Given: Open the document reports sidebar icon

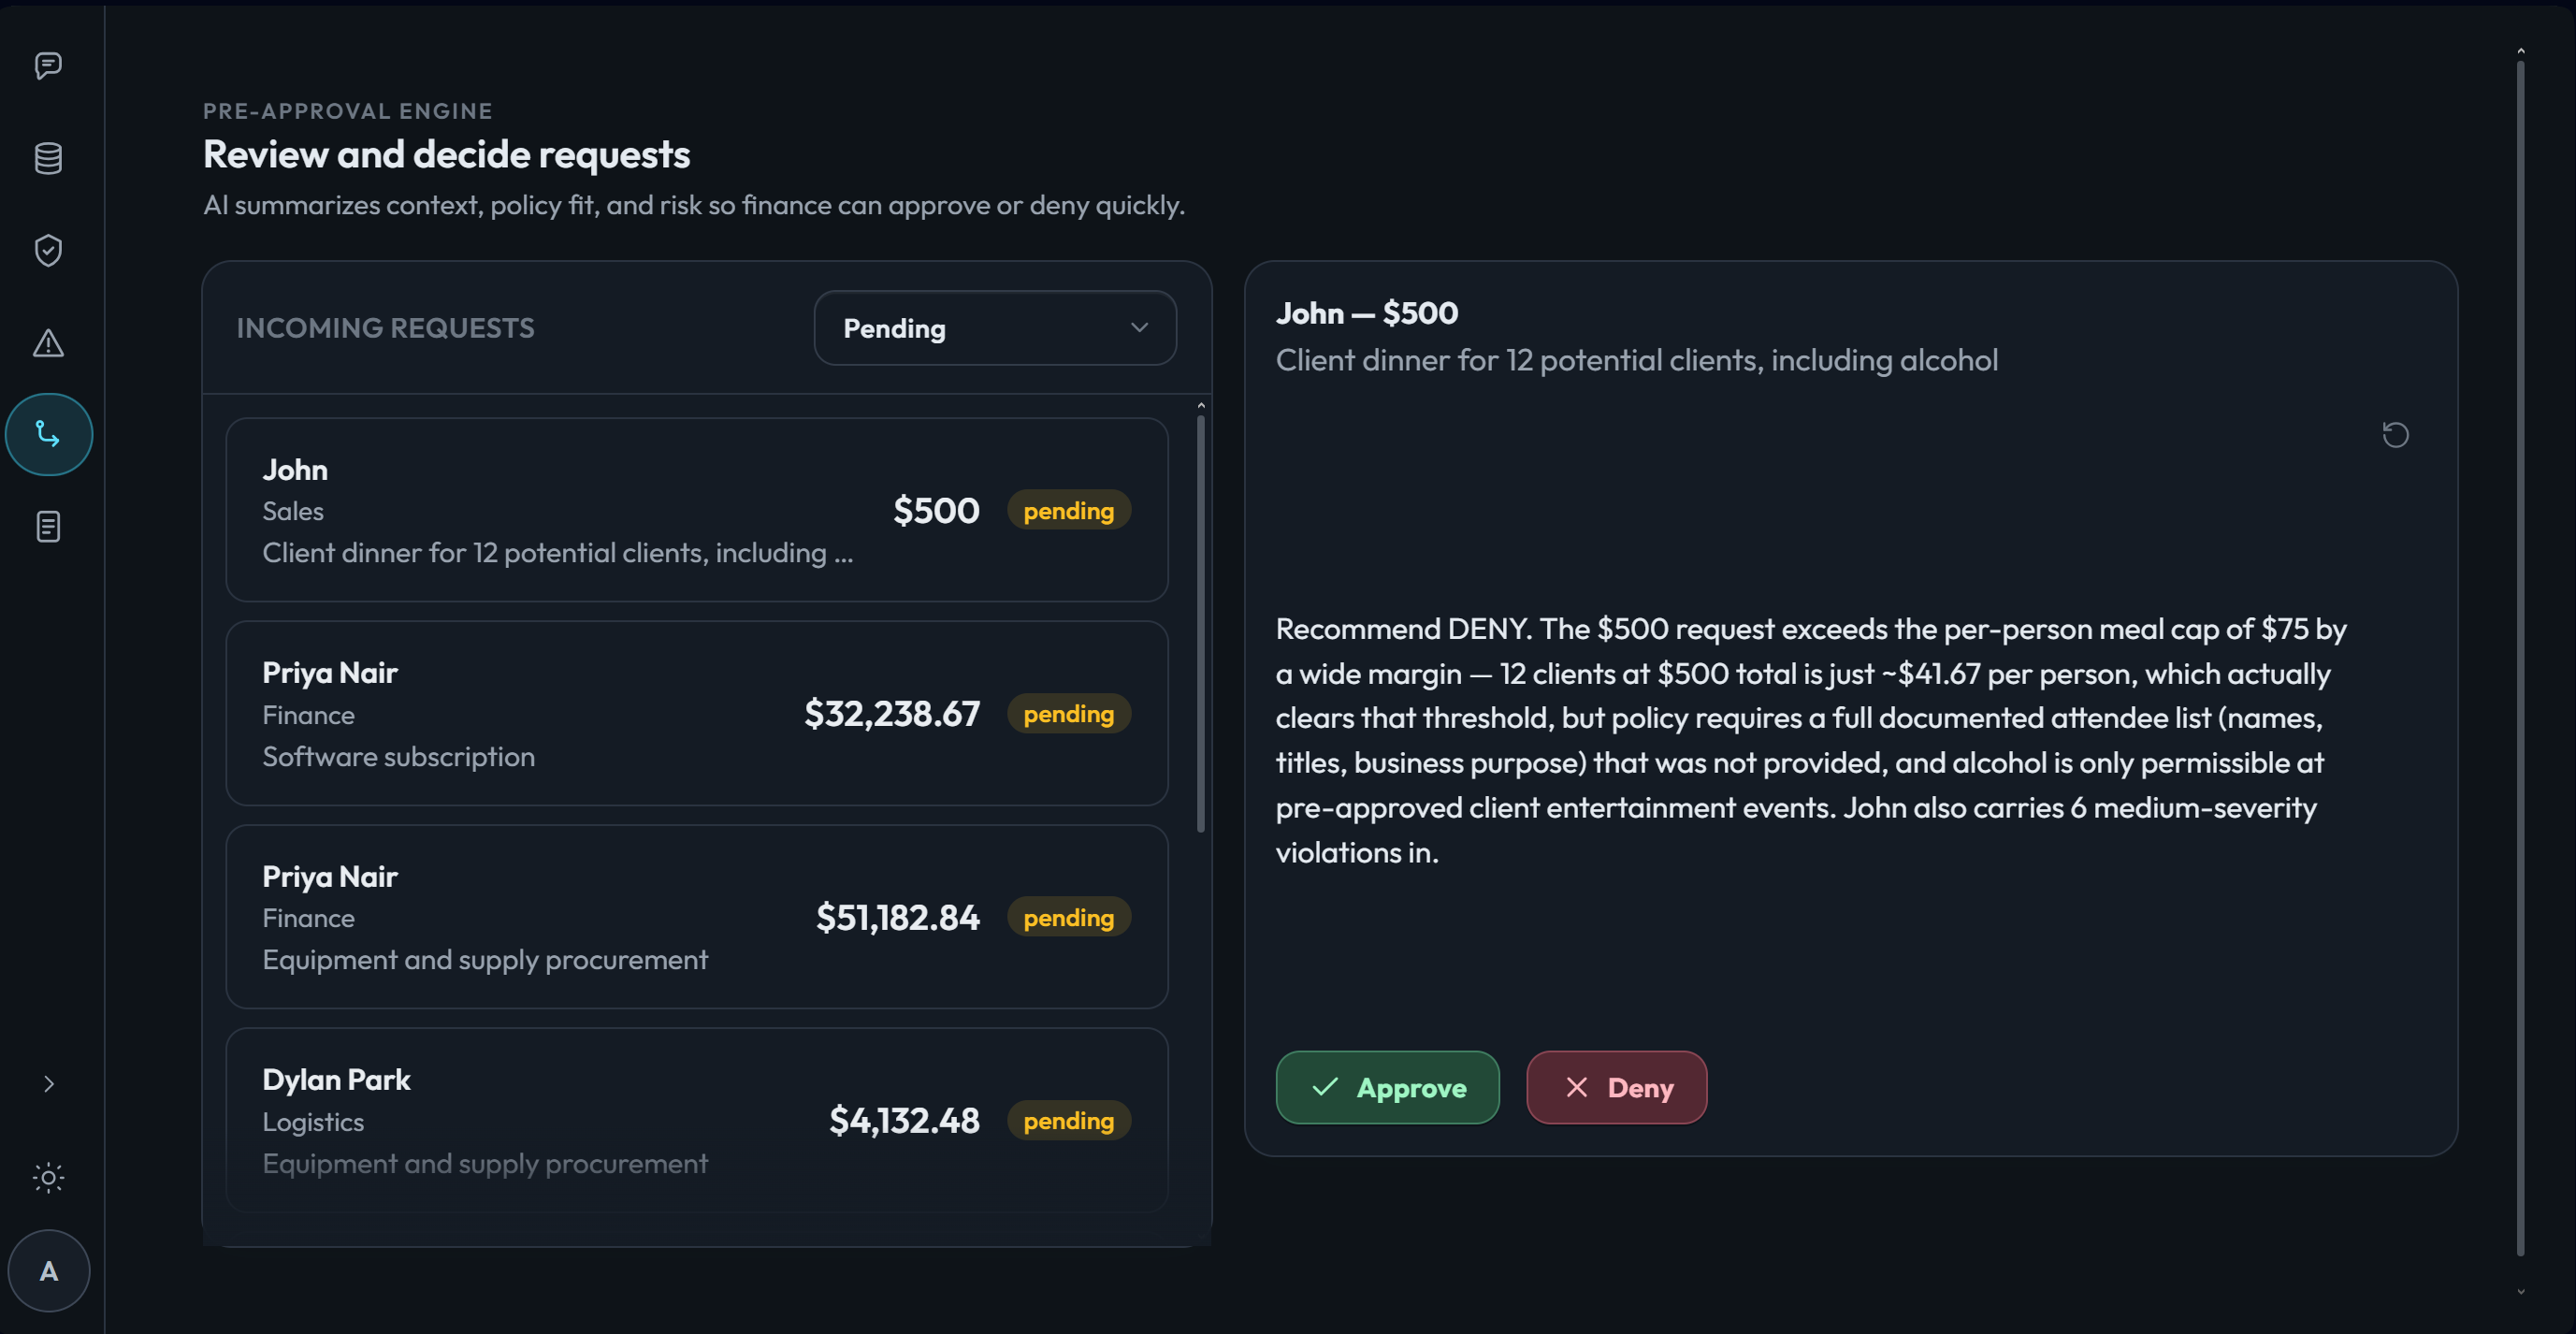Looking at the screenshot, I should [48, 526].
